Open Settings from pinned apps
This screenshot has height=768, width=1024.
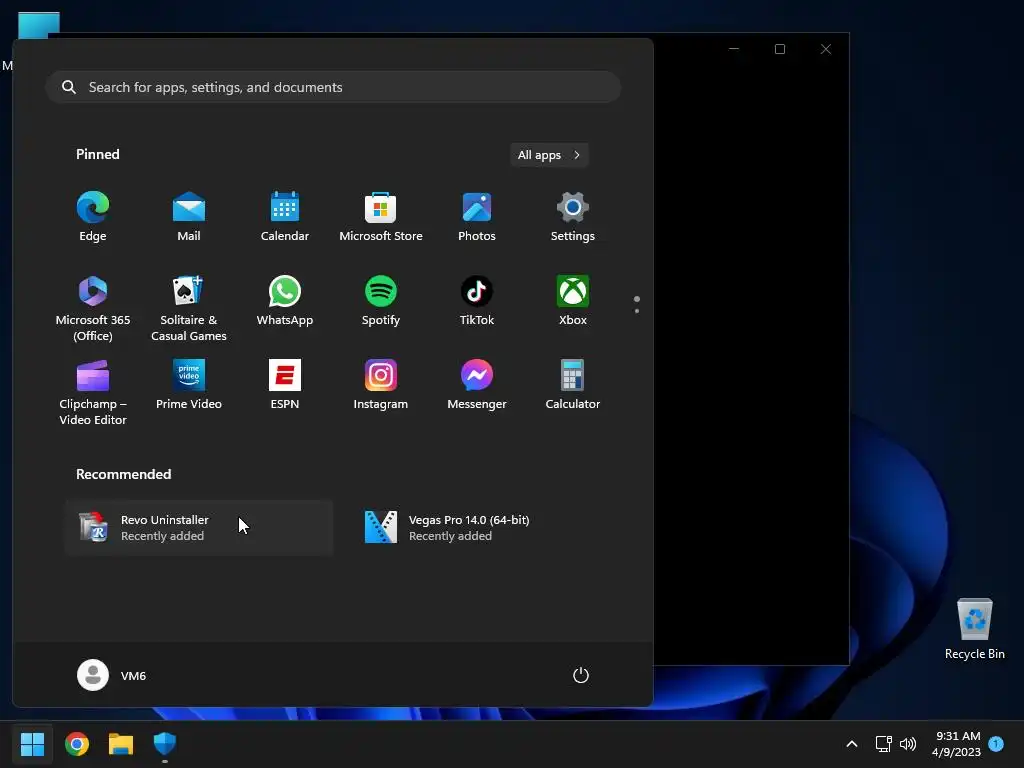573,217
